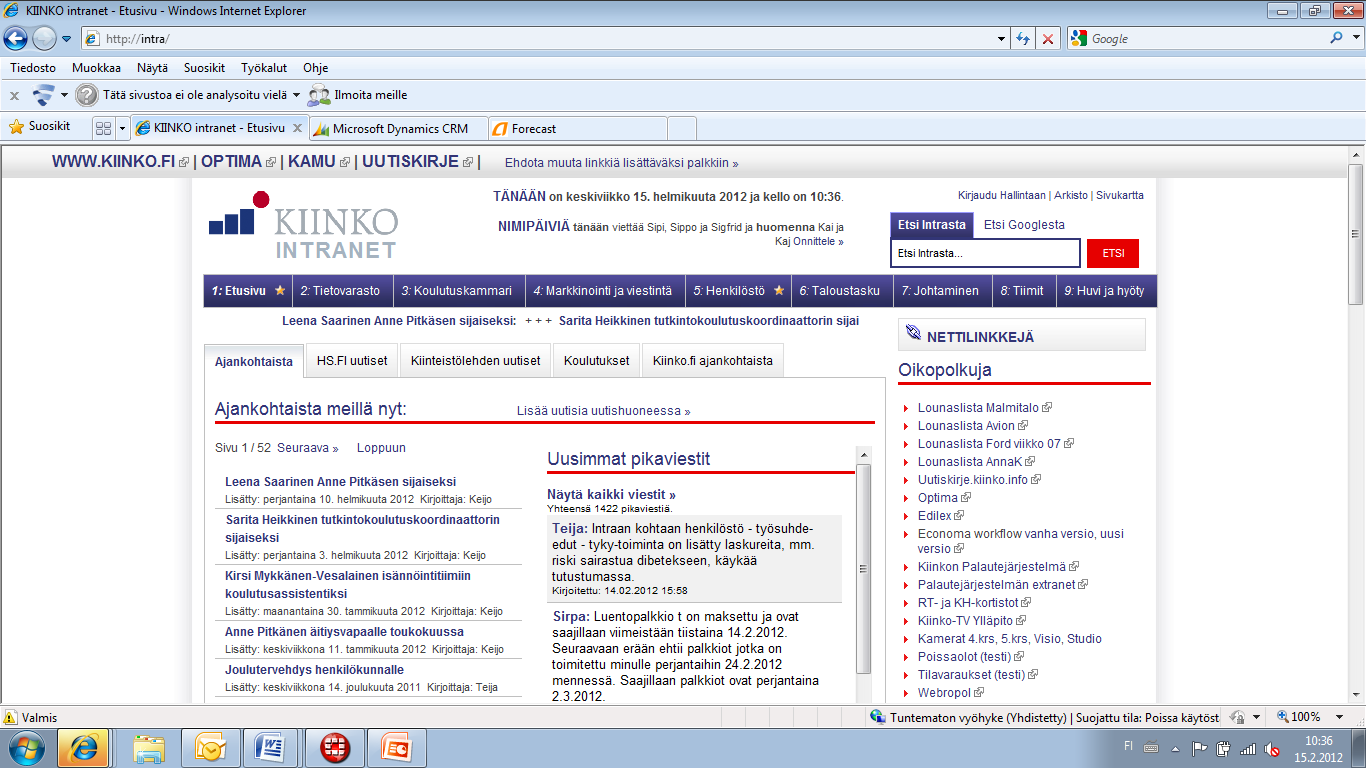Open 9: Huvi ja hyöty navigation item
Image resolution: width=1366 pixels, height=768 pixels.
[1104, 291]
